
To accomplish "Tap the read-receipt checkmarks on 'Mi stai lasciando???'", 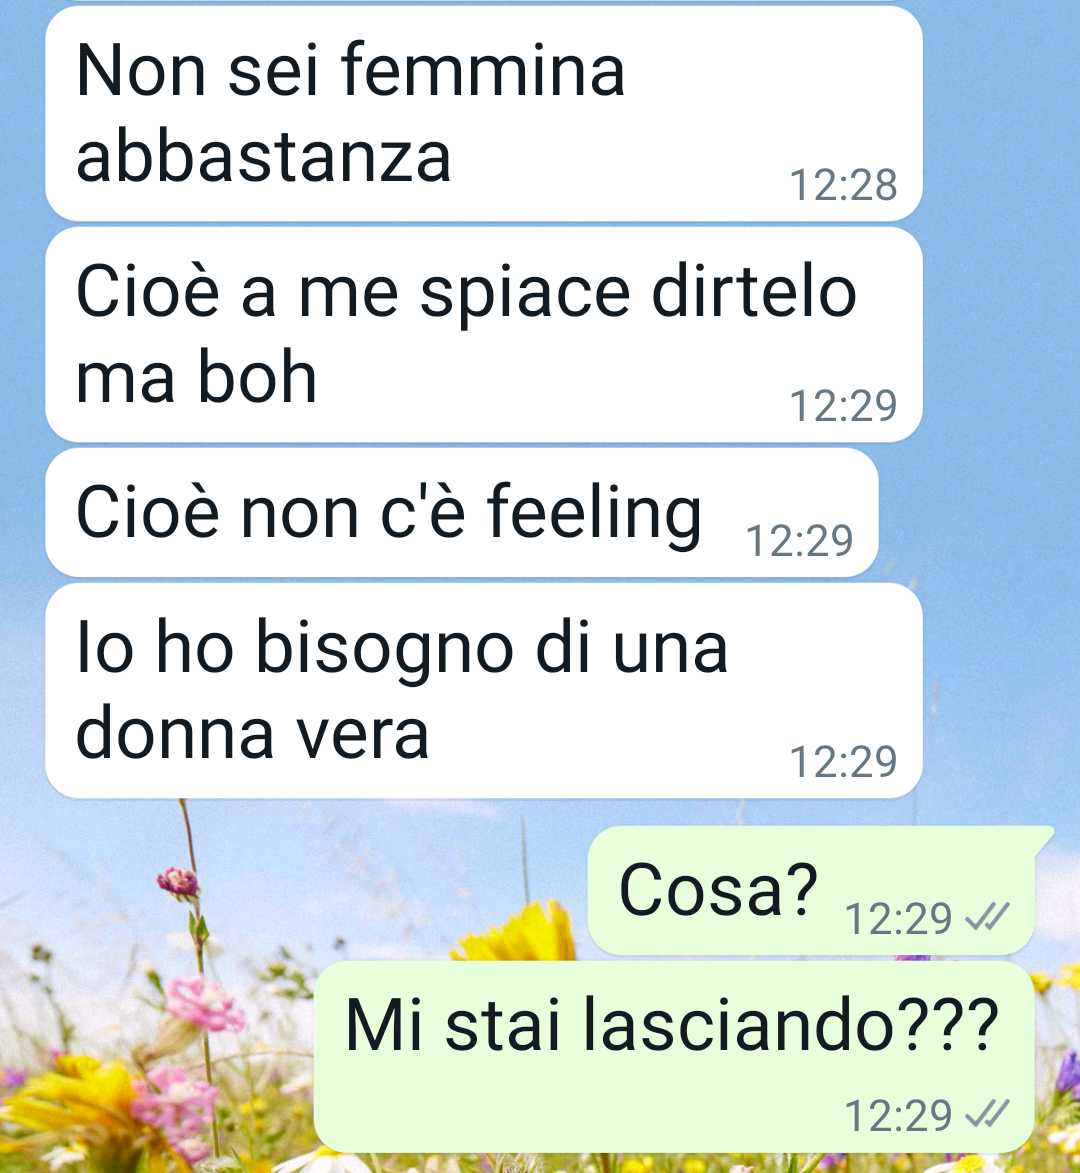I will [x=987, y=1113].
